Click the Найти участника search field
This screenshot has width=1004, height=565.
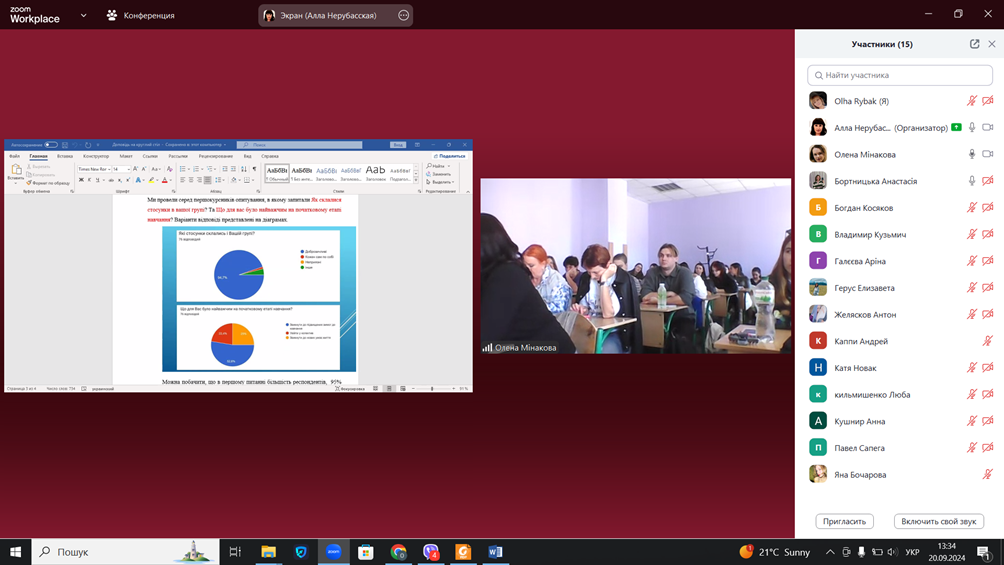(x=900, y=75)
